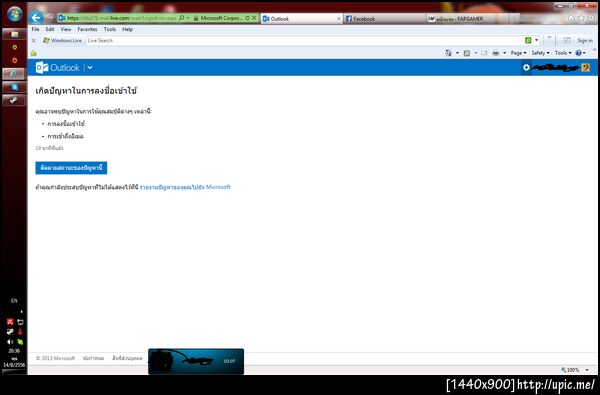The image size is (600, 395).
Task: Expand the Live Search options dropdown arrow
Action: tap(536, 40)
